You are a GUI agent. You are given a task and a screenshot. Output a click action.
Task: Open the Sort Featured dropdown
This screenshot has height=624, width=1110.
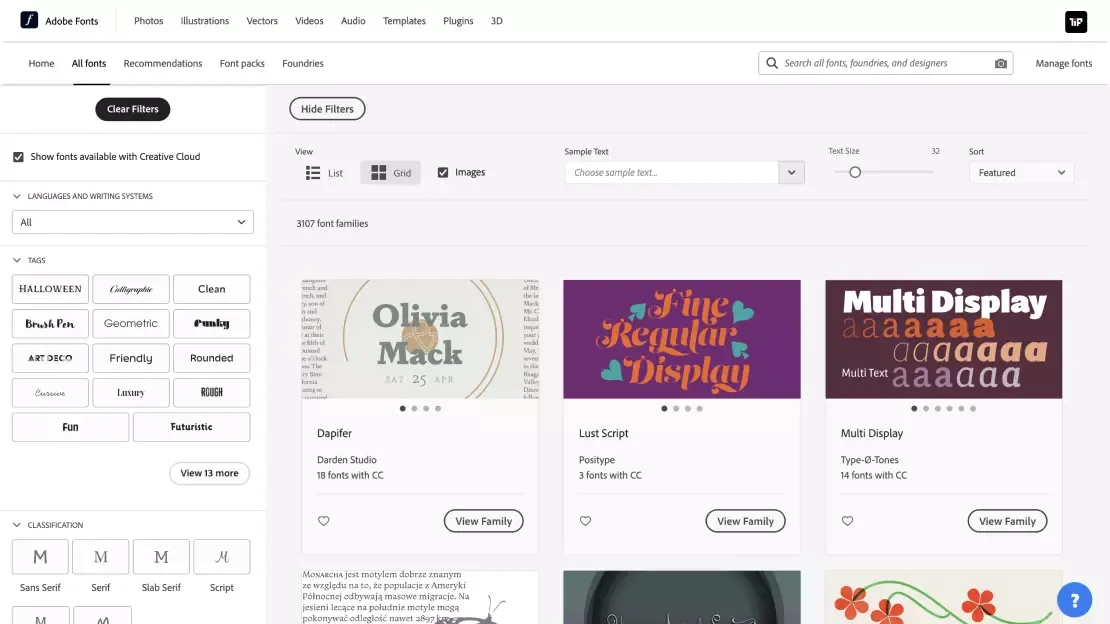(1022, 173)
